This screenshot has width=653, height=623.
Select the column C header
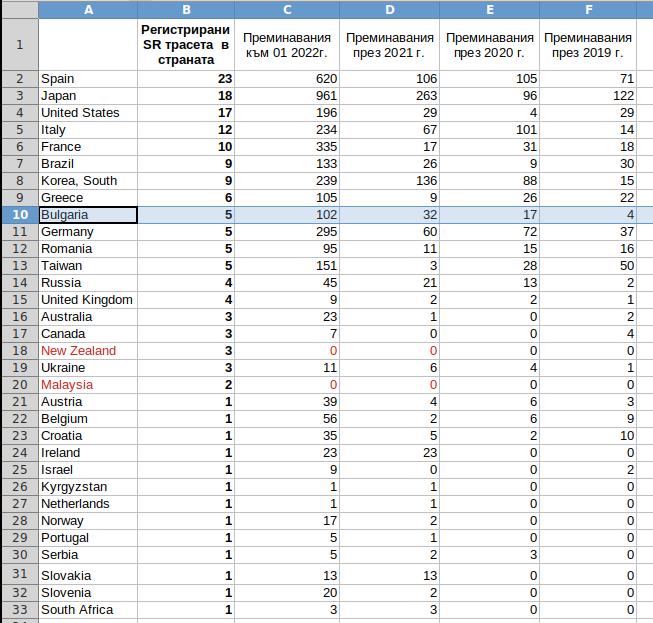point(288,9)
